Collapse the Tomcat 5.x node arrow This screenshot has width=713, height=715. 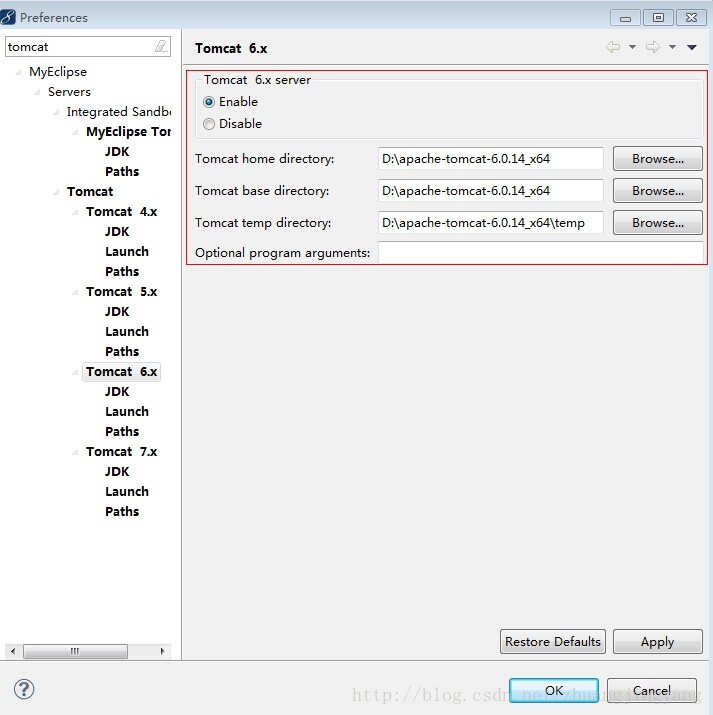tap(75, 292)
